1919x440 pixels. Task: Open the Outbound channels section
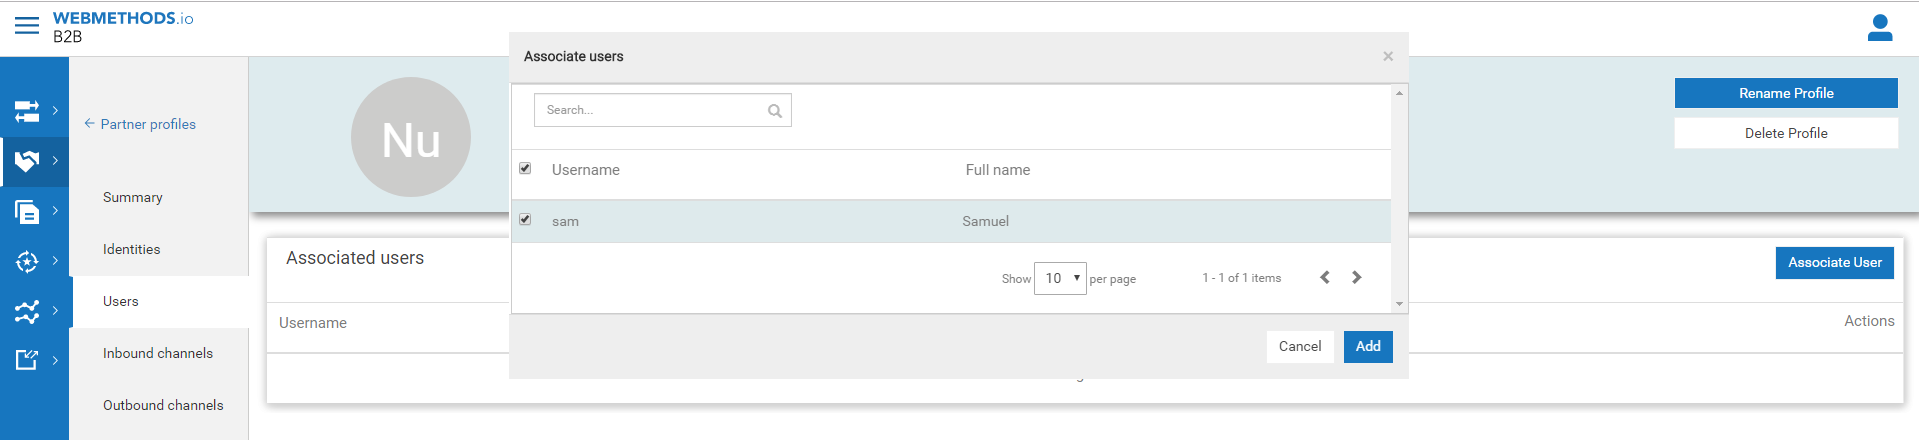click(163, 405)
